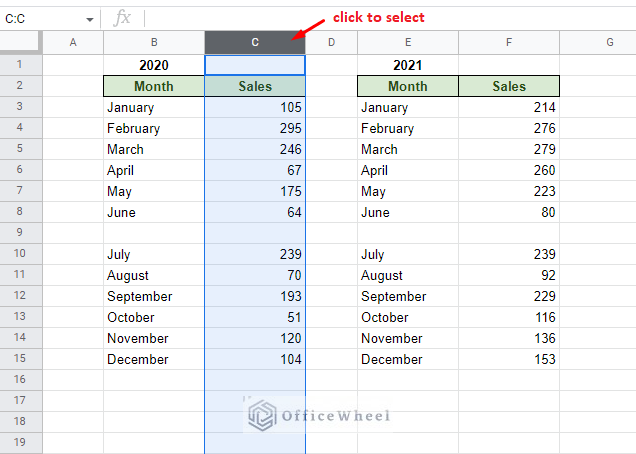Screen dimensions: 636x454
Task: Select column B header
Action: (x=154, y=42)
